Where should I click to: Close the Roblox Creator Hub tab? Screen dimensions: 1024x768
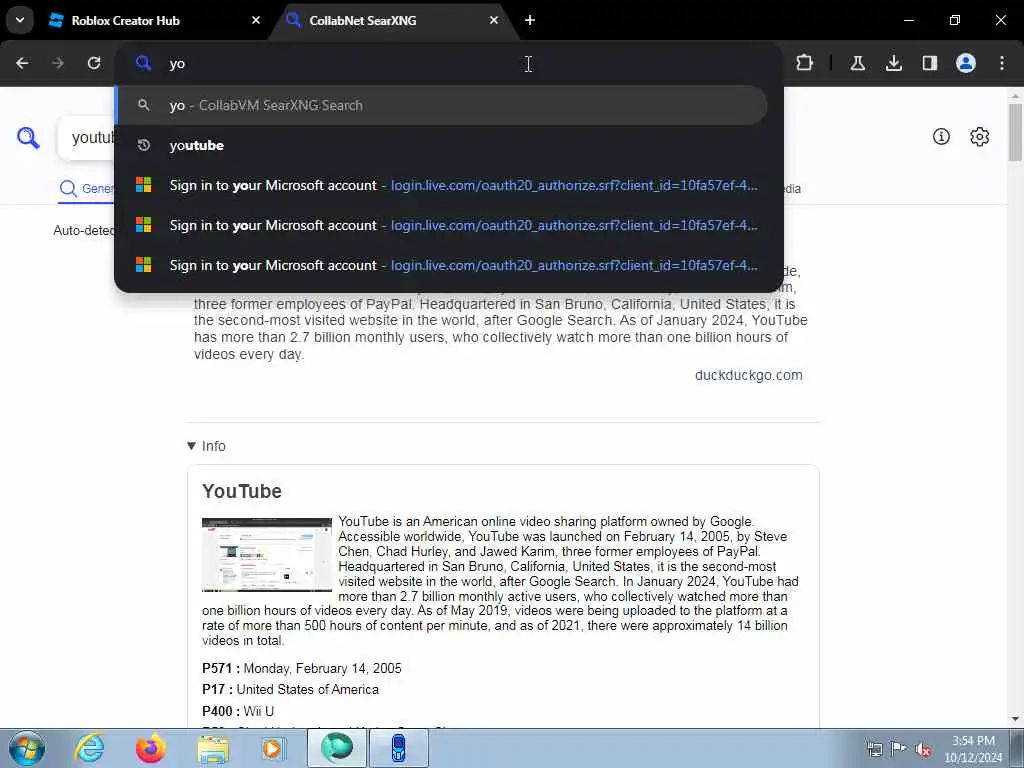click(x=255, y=20)
